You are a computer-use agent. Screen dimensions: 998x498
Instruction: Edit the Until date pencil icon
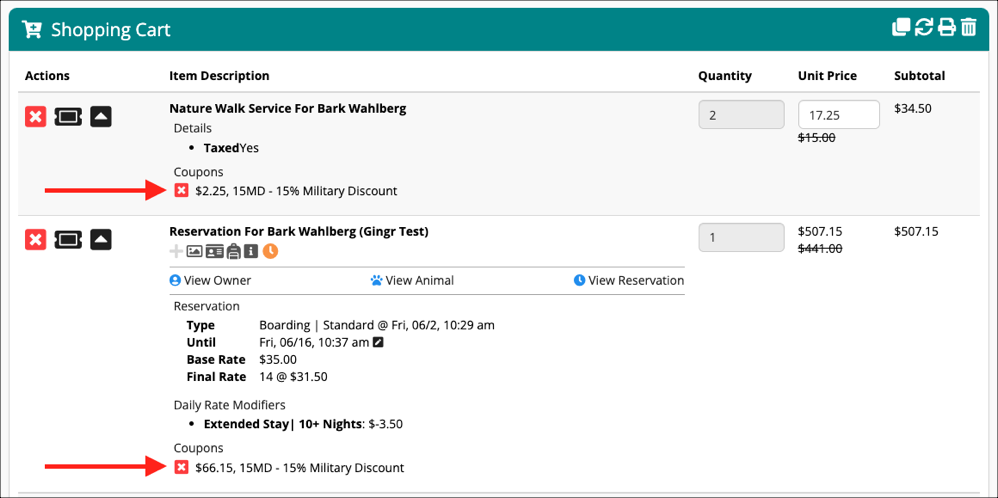point(378,343)
